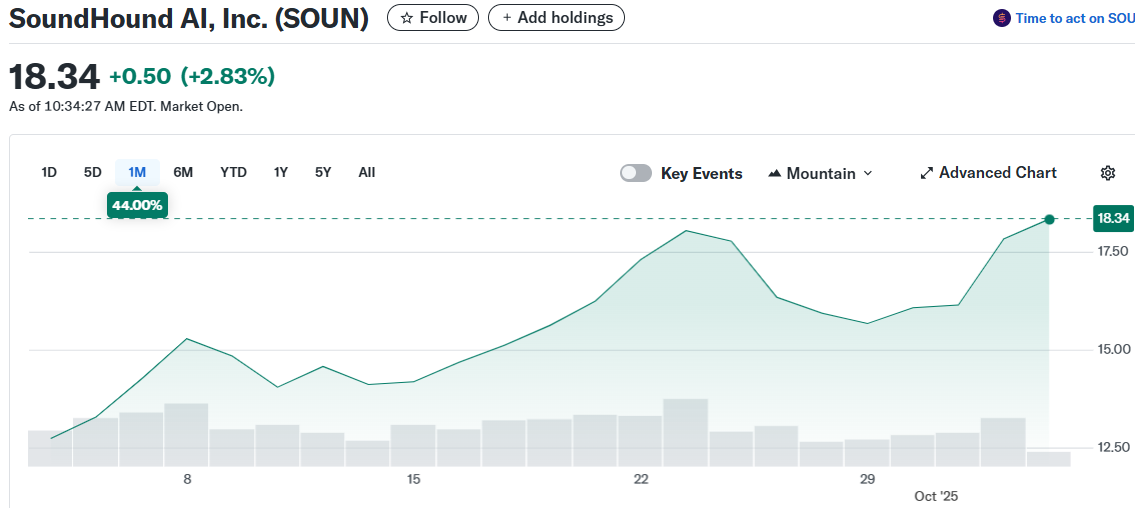This screenshot has height=508, width=1135.
Task: Show the All time range
Action: tap(367, 172)
